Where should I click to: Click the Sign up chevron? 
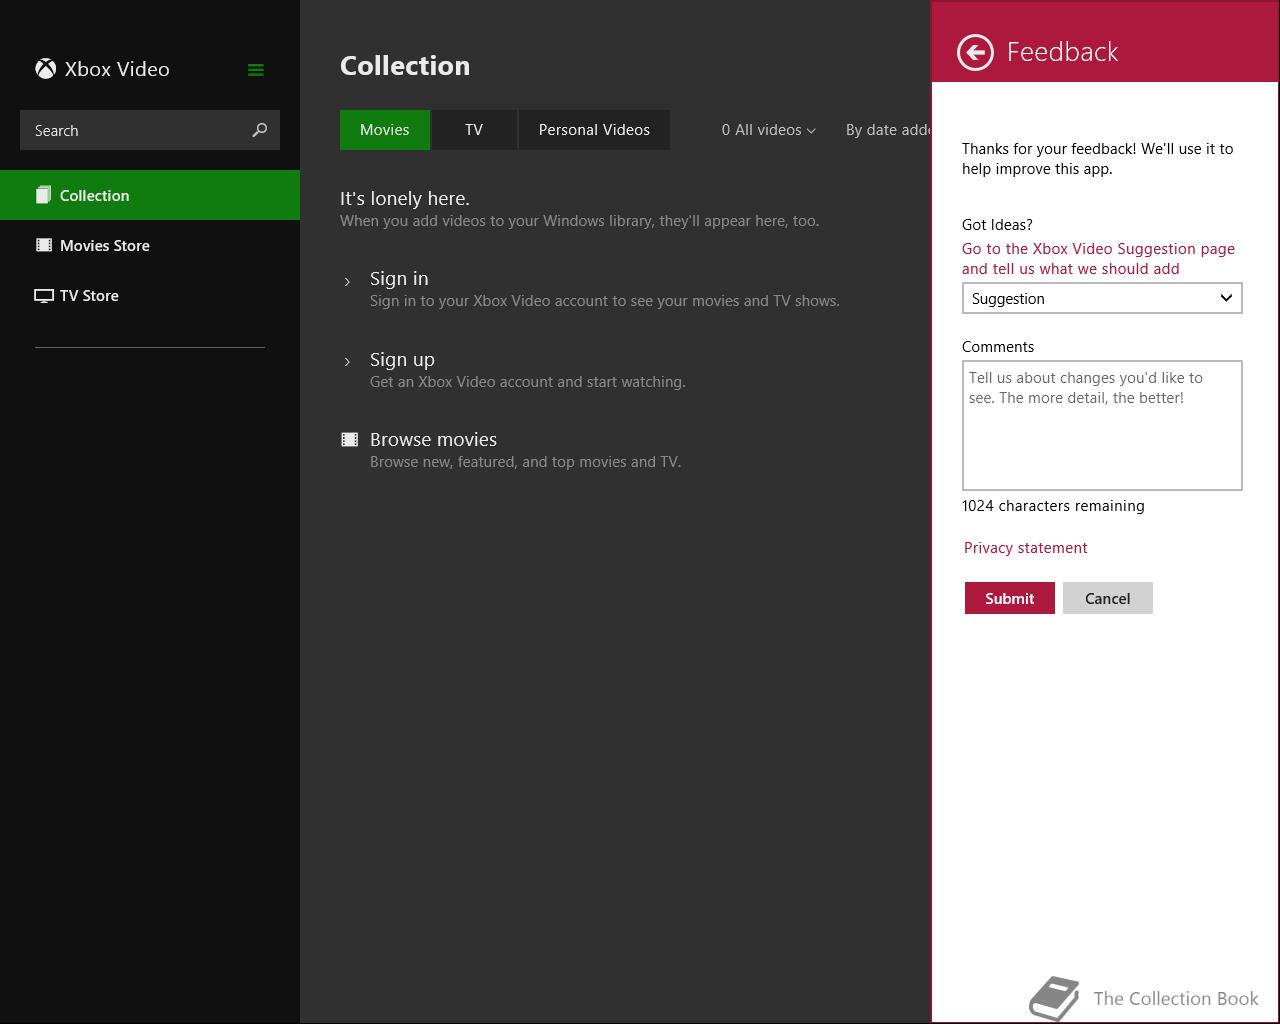[347, 361]
